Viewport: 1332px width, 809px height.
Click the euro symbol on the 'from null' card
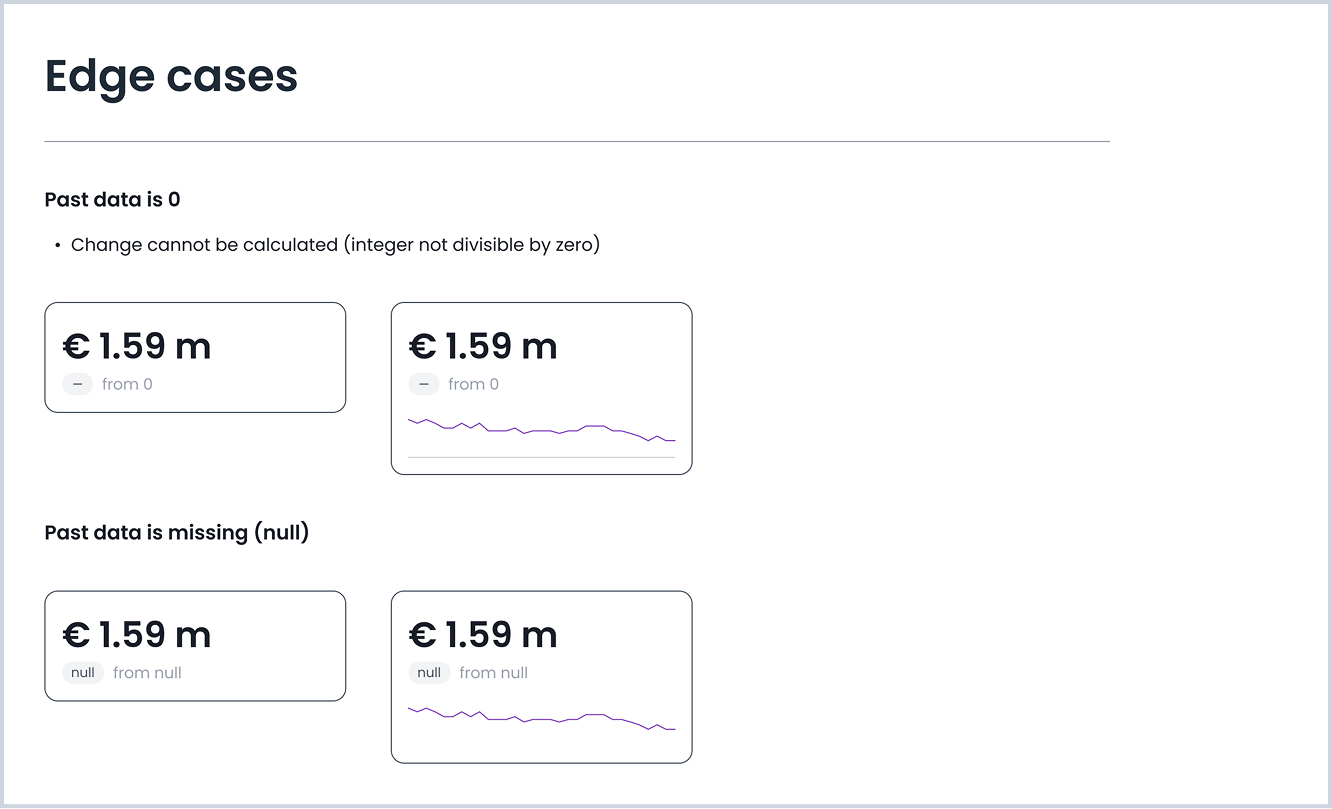[75, 634]
